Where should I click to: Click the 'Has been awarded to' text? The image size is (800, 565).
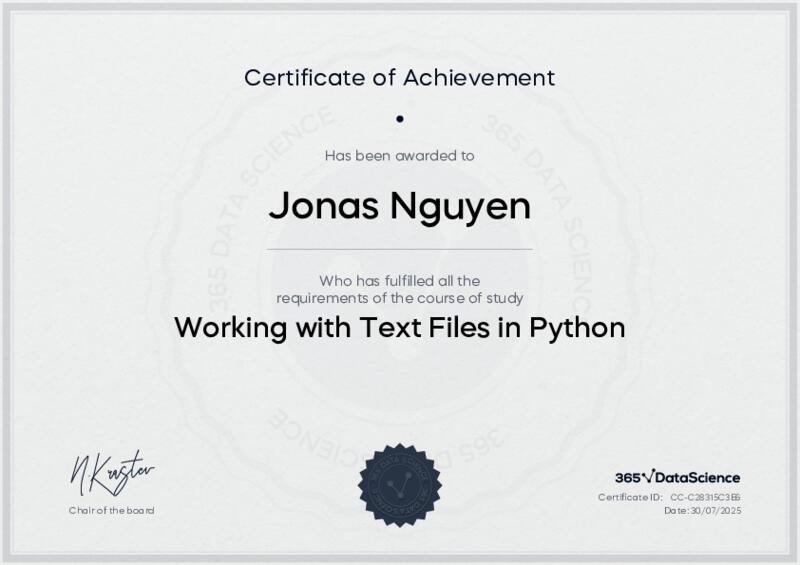point(399,155)
